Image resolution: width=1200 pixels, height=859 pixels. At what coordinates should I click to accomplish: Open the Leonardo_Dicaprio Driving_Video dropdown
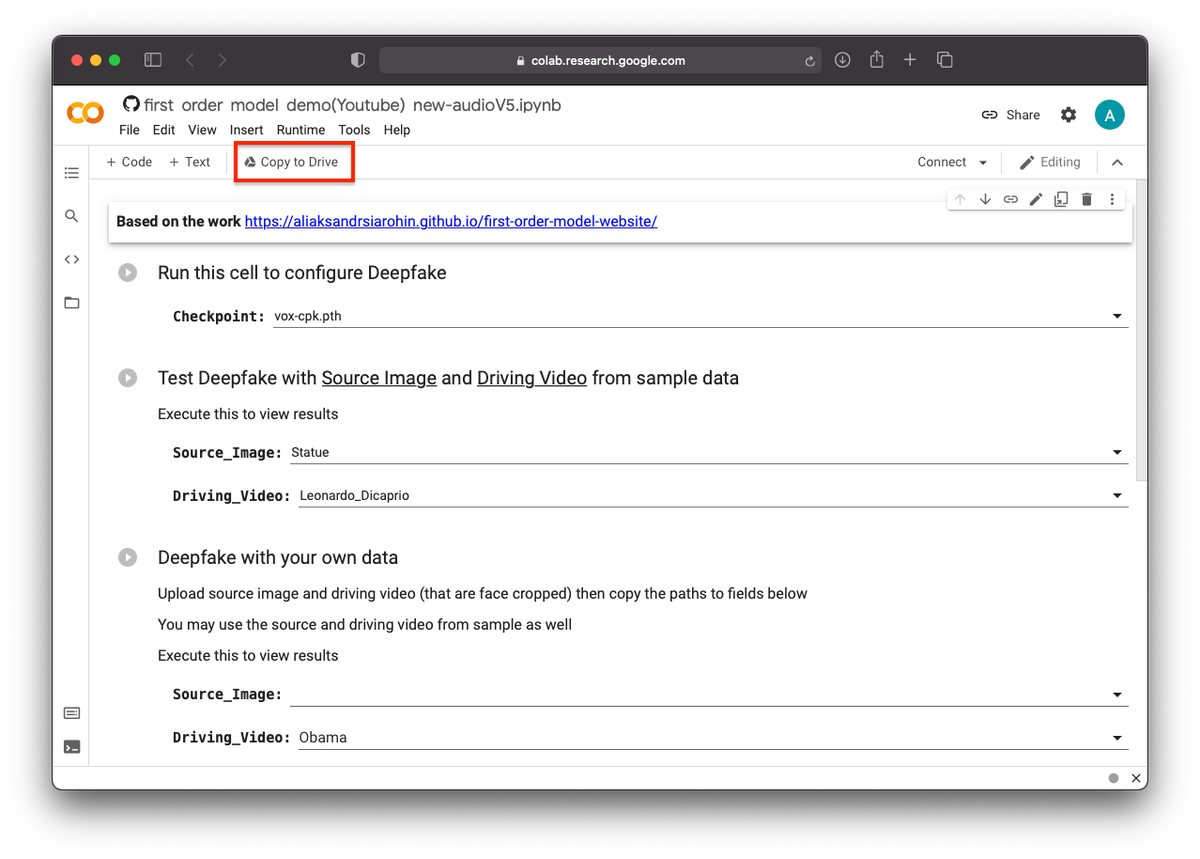(x=713, y=495)
